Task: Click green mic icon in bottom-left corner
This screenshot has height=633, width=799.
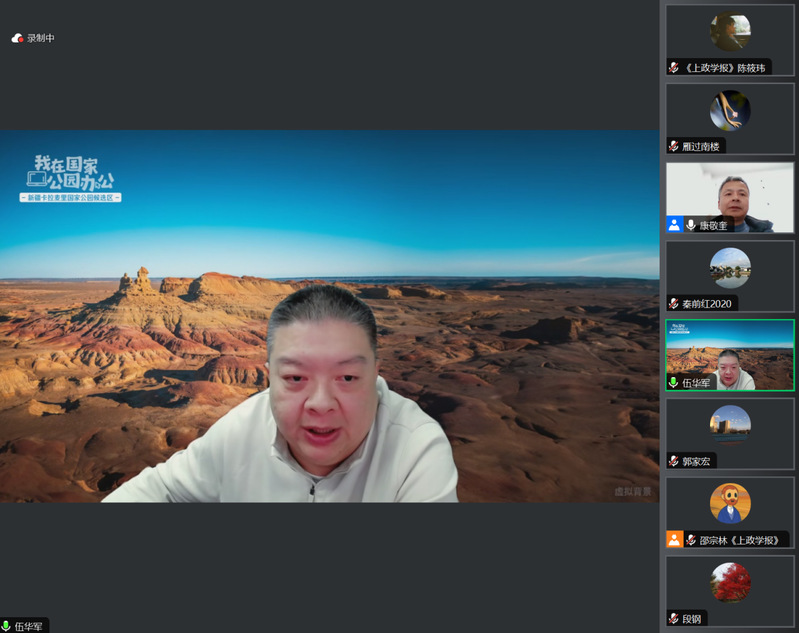Action: [x=7, y=626]
